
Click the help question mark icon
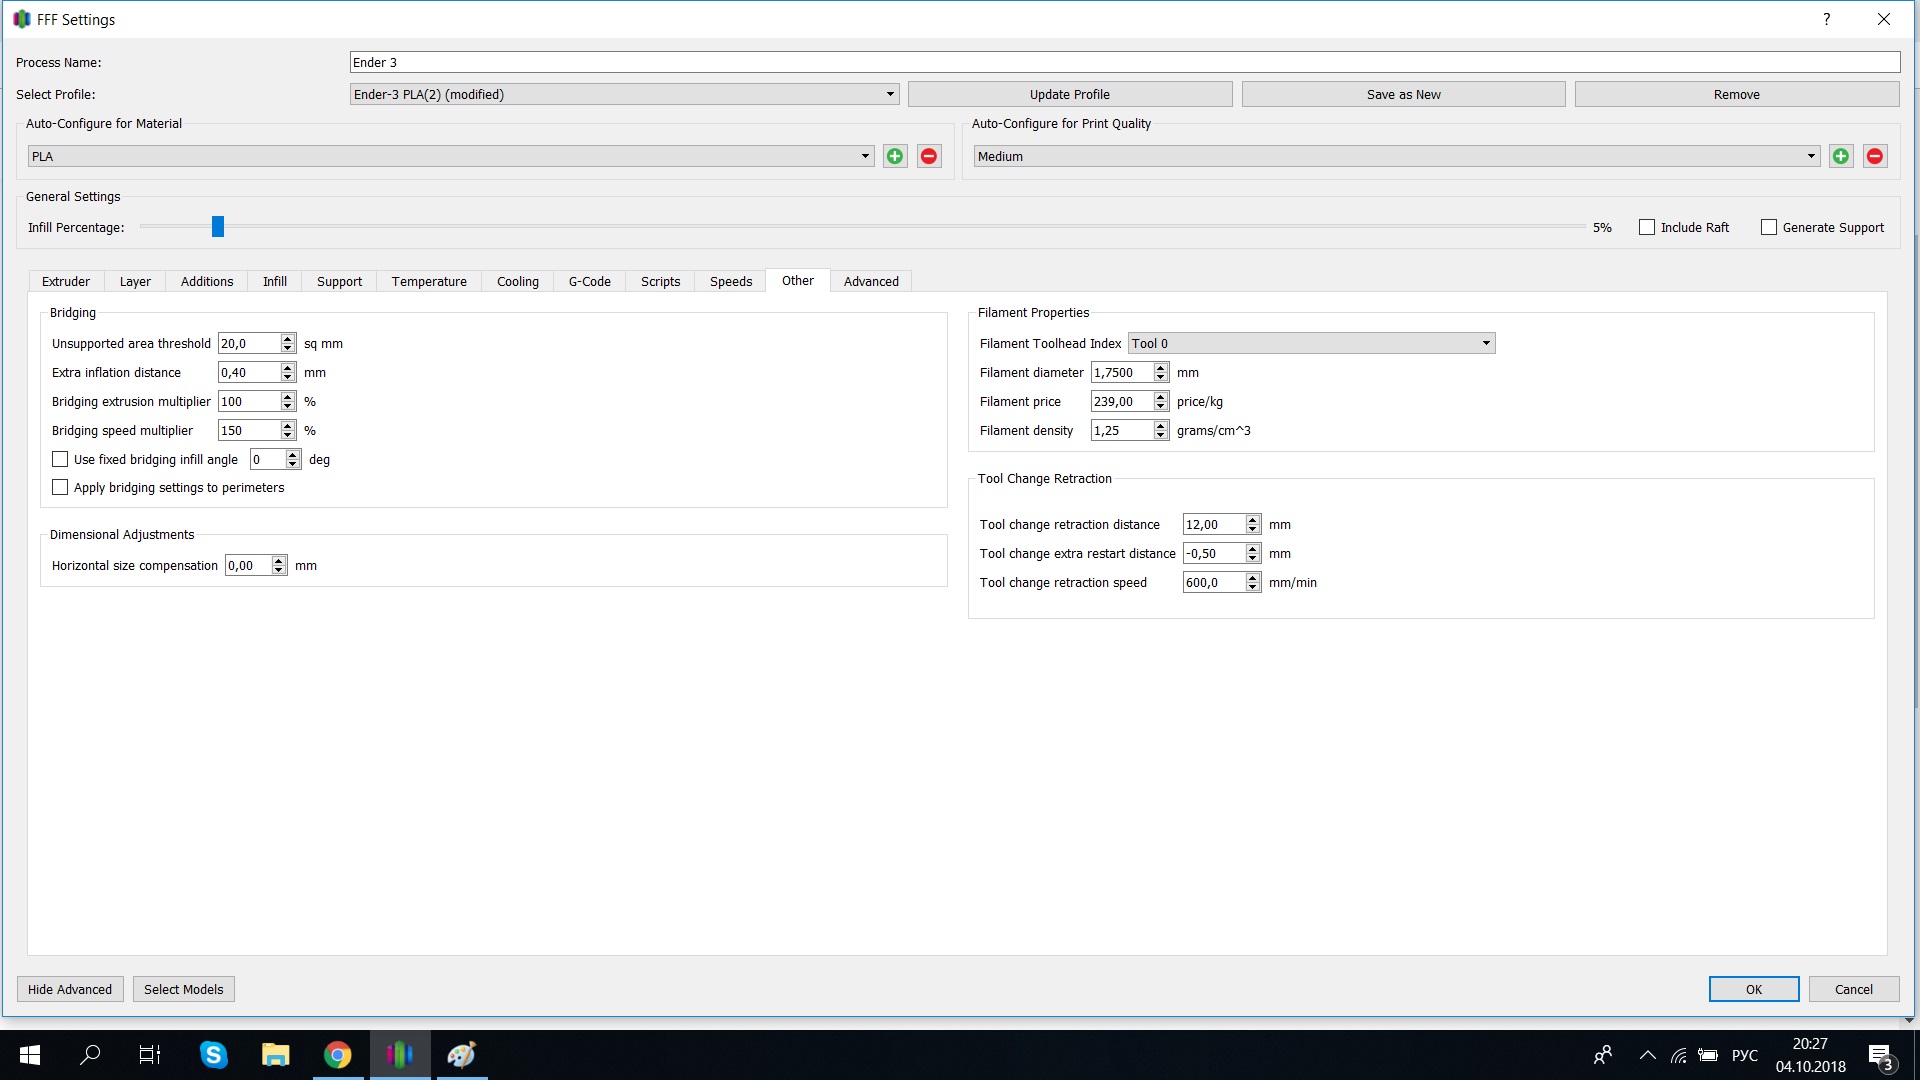[1826, 19]
